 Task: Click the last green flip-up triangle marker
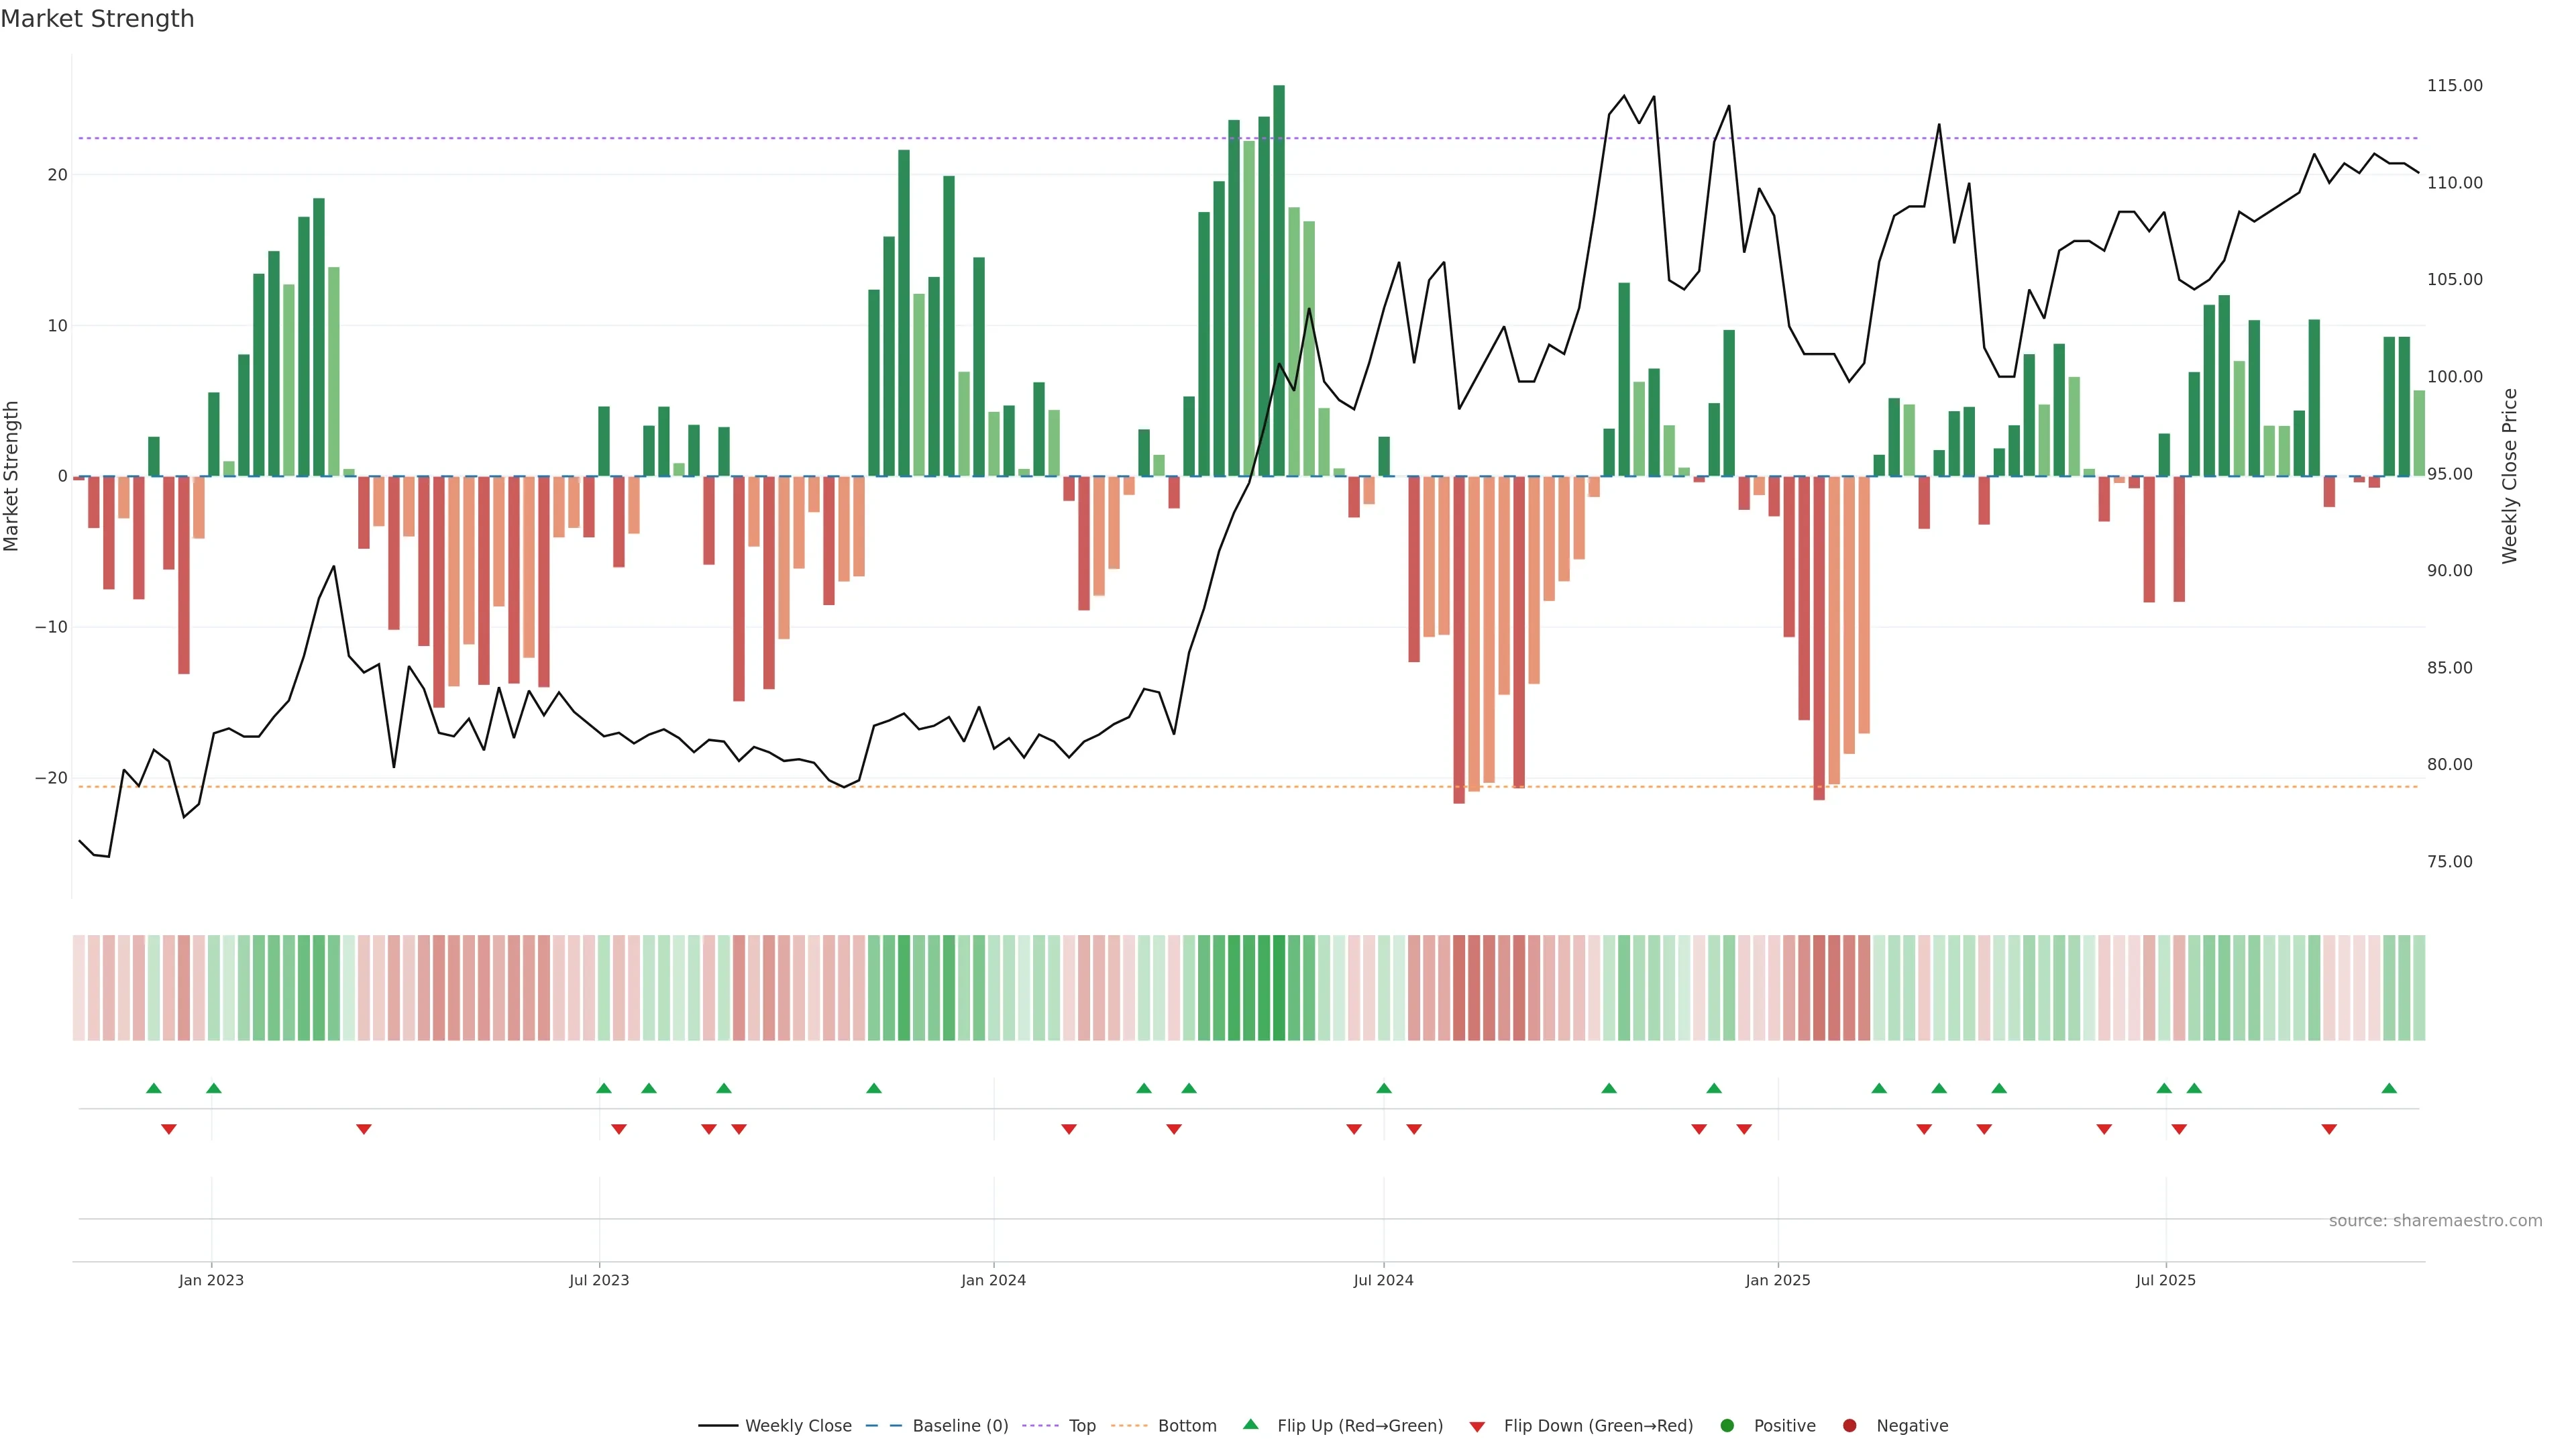(x=2389, y=1088)
